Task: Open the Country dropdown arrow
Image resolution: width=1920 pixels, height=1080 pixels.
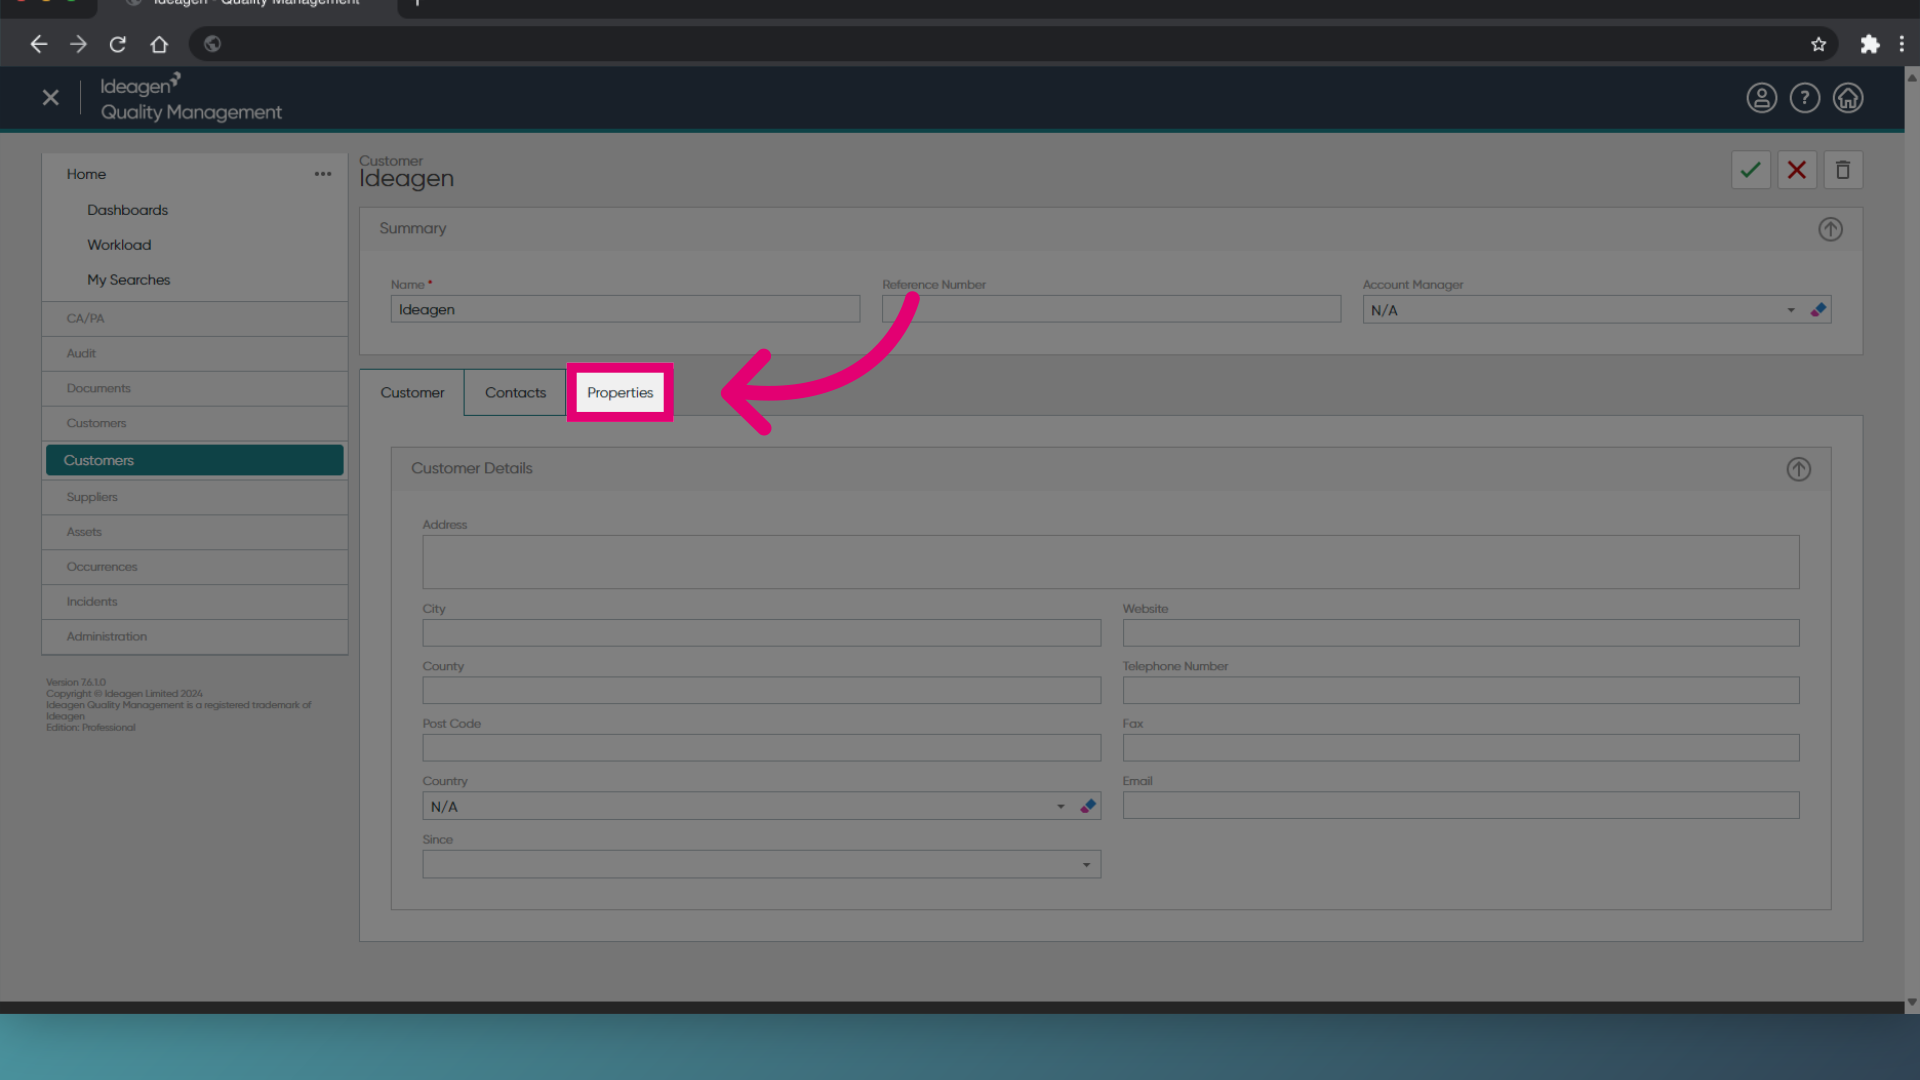Action: (1060, 806)
